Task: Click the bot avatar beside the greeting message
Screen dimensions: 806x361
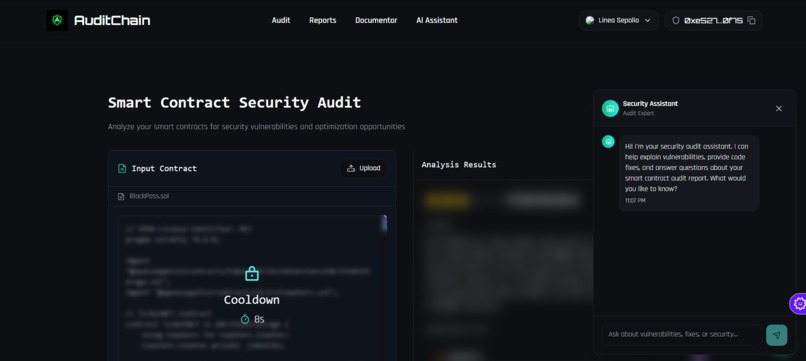Action: click(x=608, y=142)
